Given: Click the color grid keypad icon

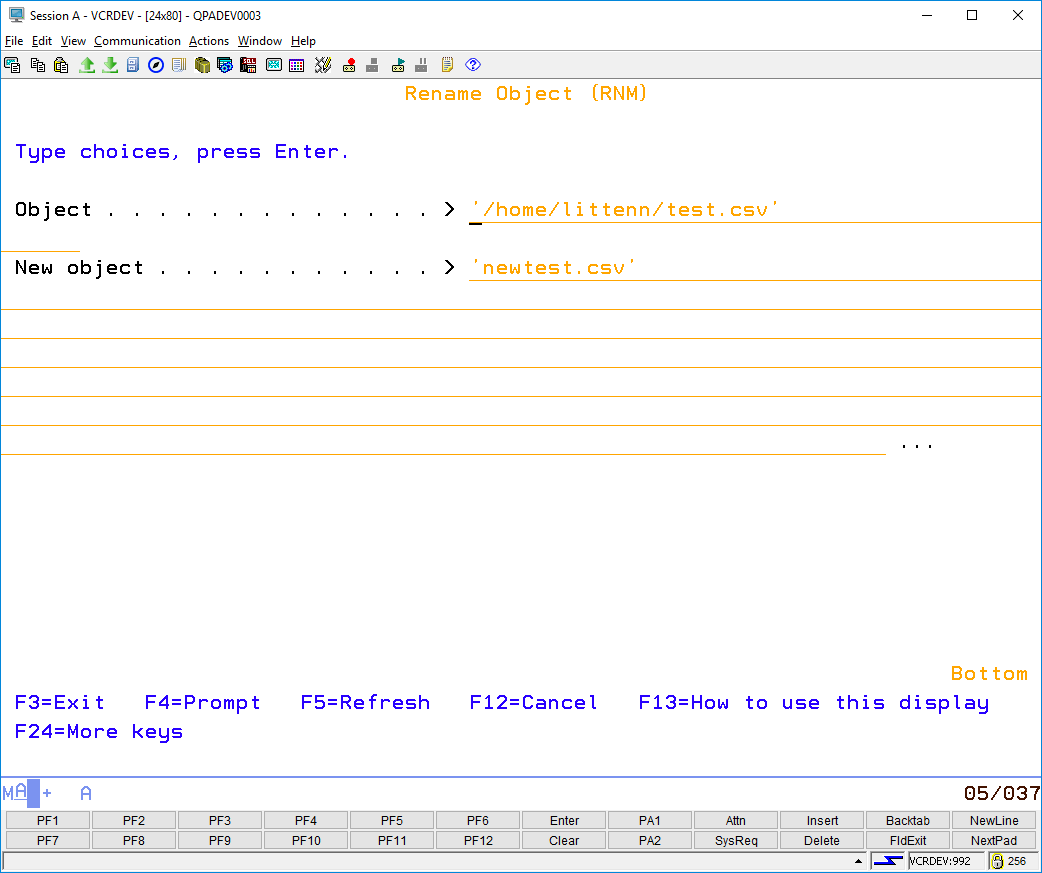Looking at the screenshot, I should click(x=297, y=65).
